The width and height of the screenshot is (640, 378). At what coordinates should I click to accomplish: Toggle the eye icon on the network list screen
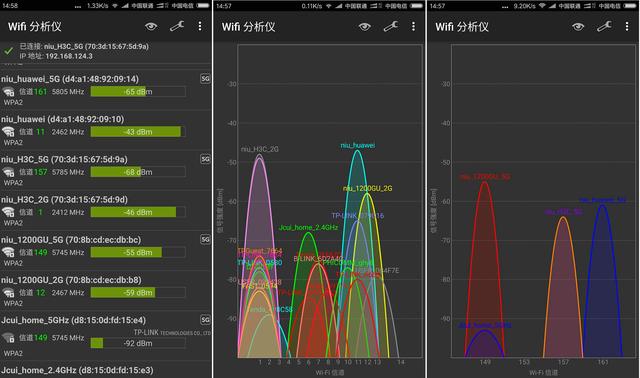point(151,27)
